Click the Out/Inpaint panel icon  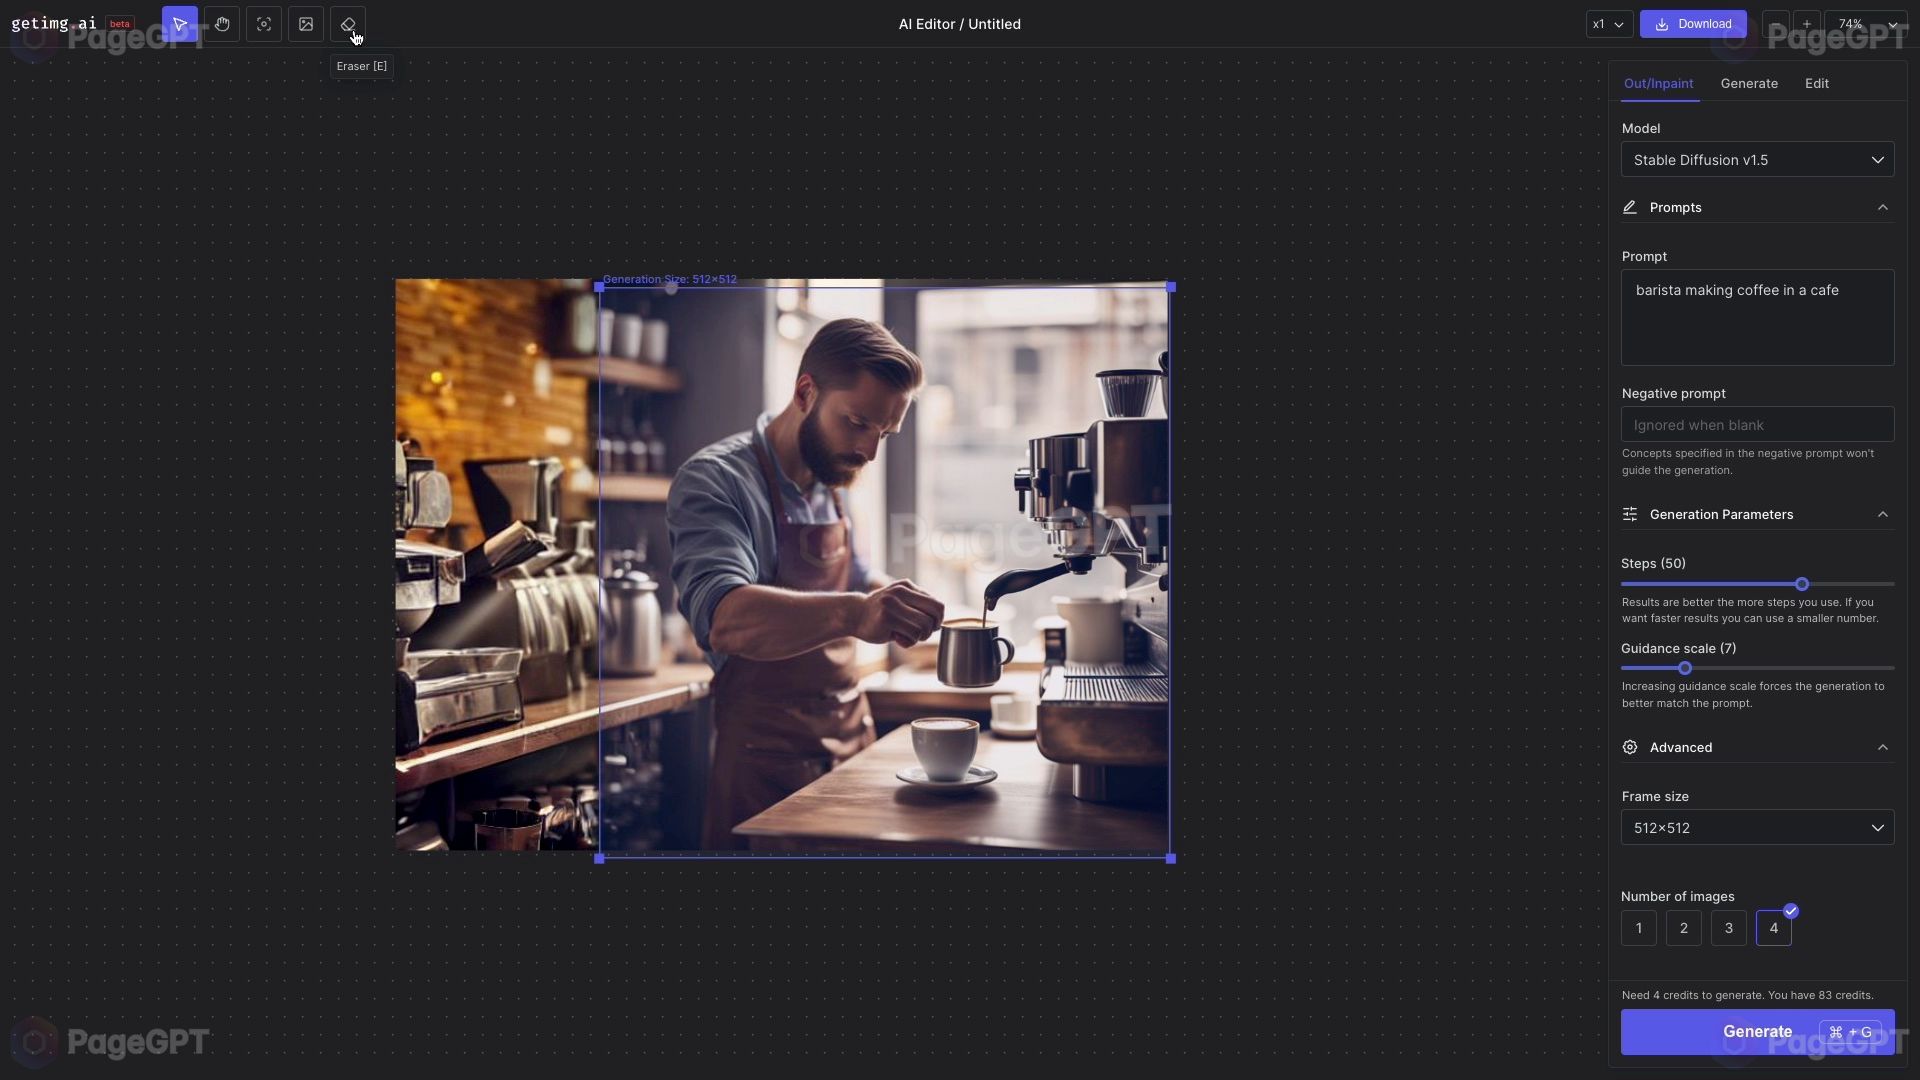[1658, 82]
